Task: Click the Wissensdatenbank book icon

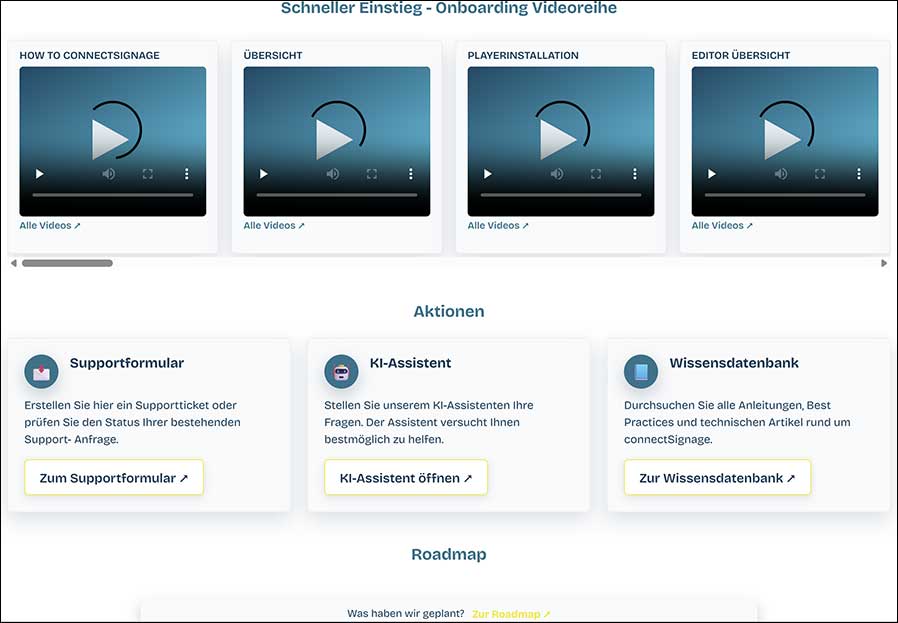Action: 640,371
